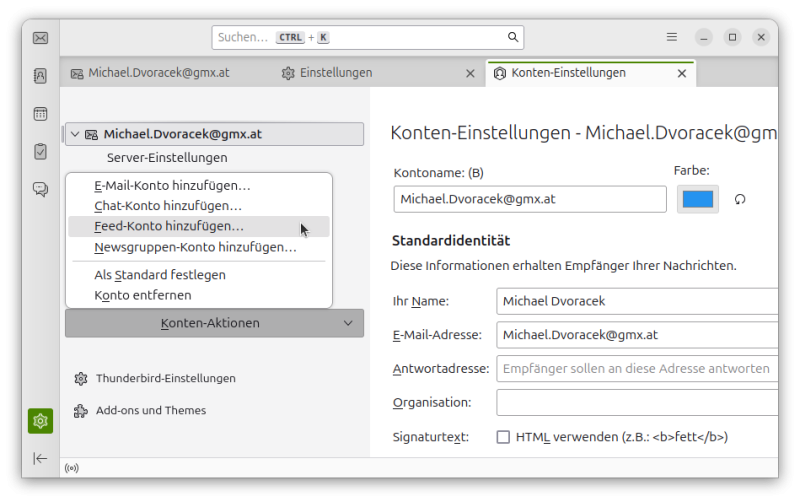This screenshot has width=800, height=502.
Task: Close the Konten-Einstellungen tab
Action: (x=682, y=73)
